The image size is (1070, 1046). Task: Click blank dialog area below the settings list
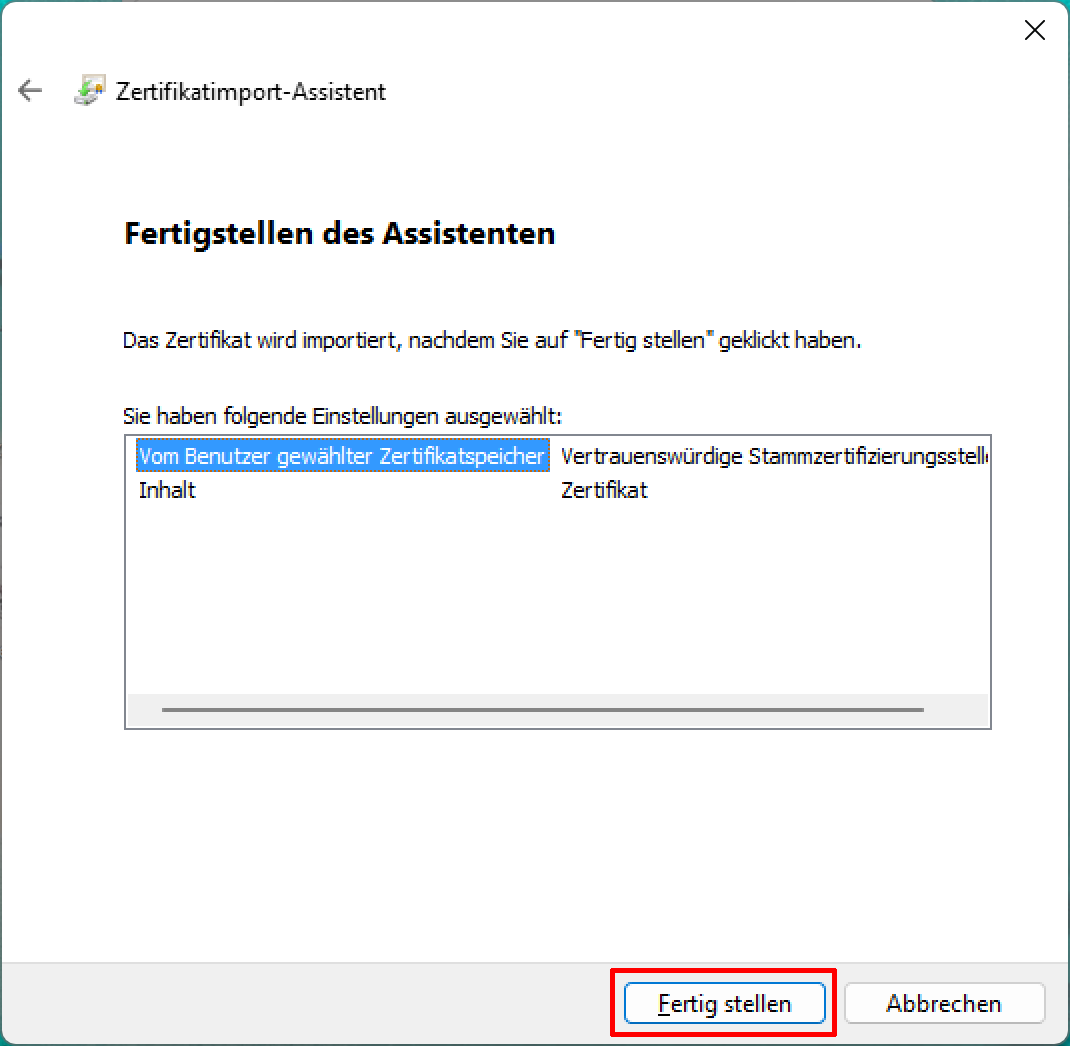pos(535,846)
